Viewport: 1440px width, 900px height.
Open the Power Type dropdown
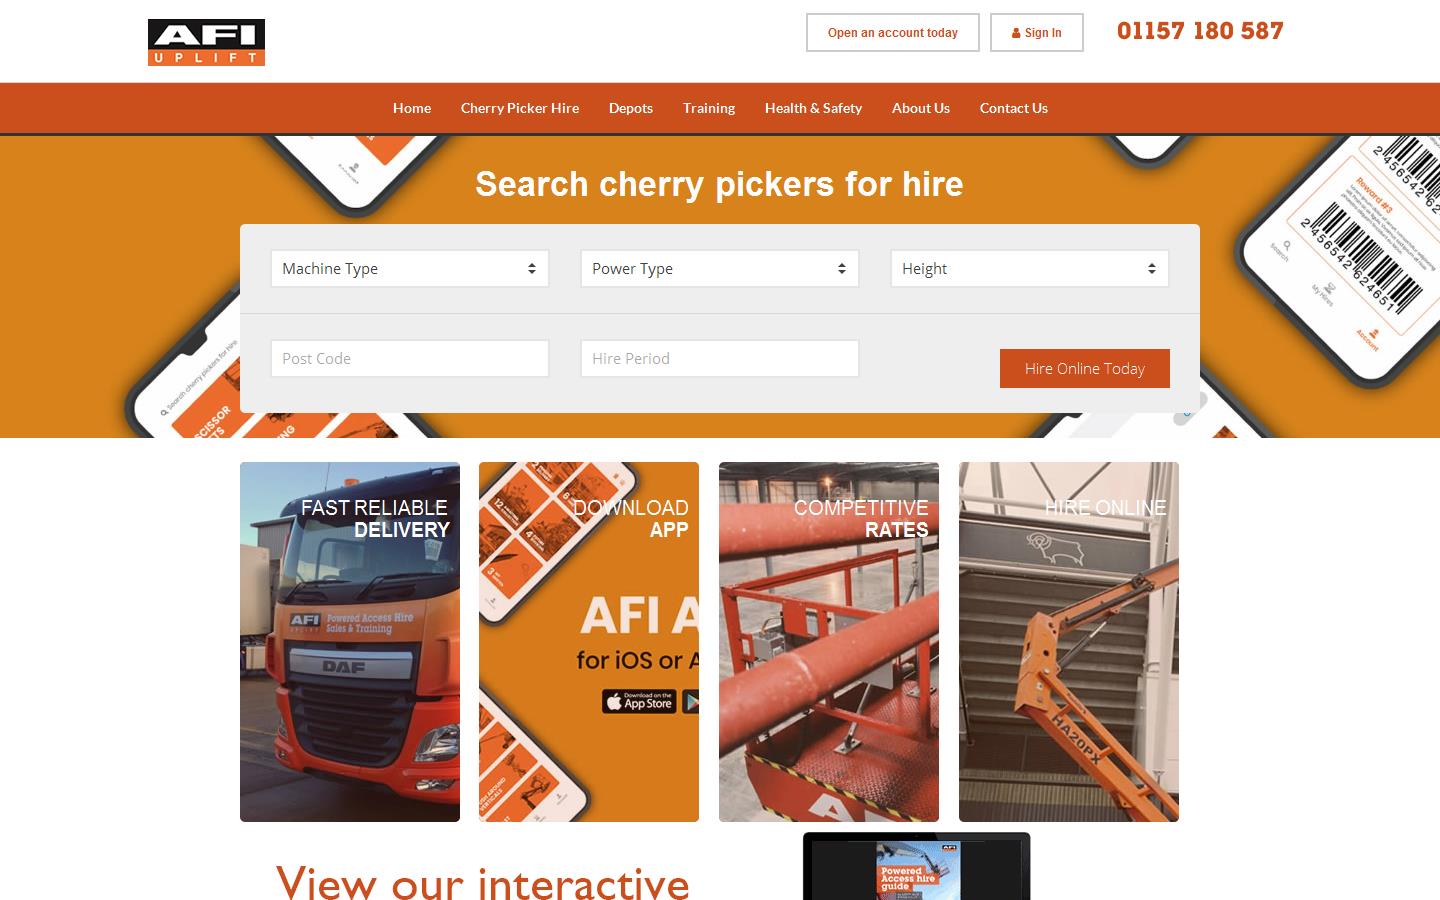pyautogui.click(x=720, y=268)
